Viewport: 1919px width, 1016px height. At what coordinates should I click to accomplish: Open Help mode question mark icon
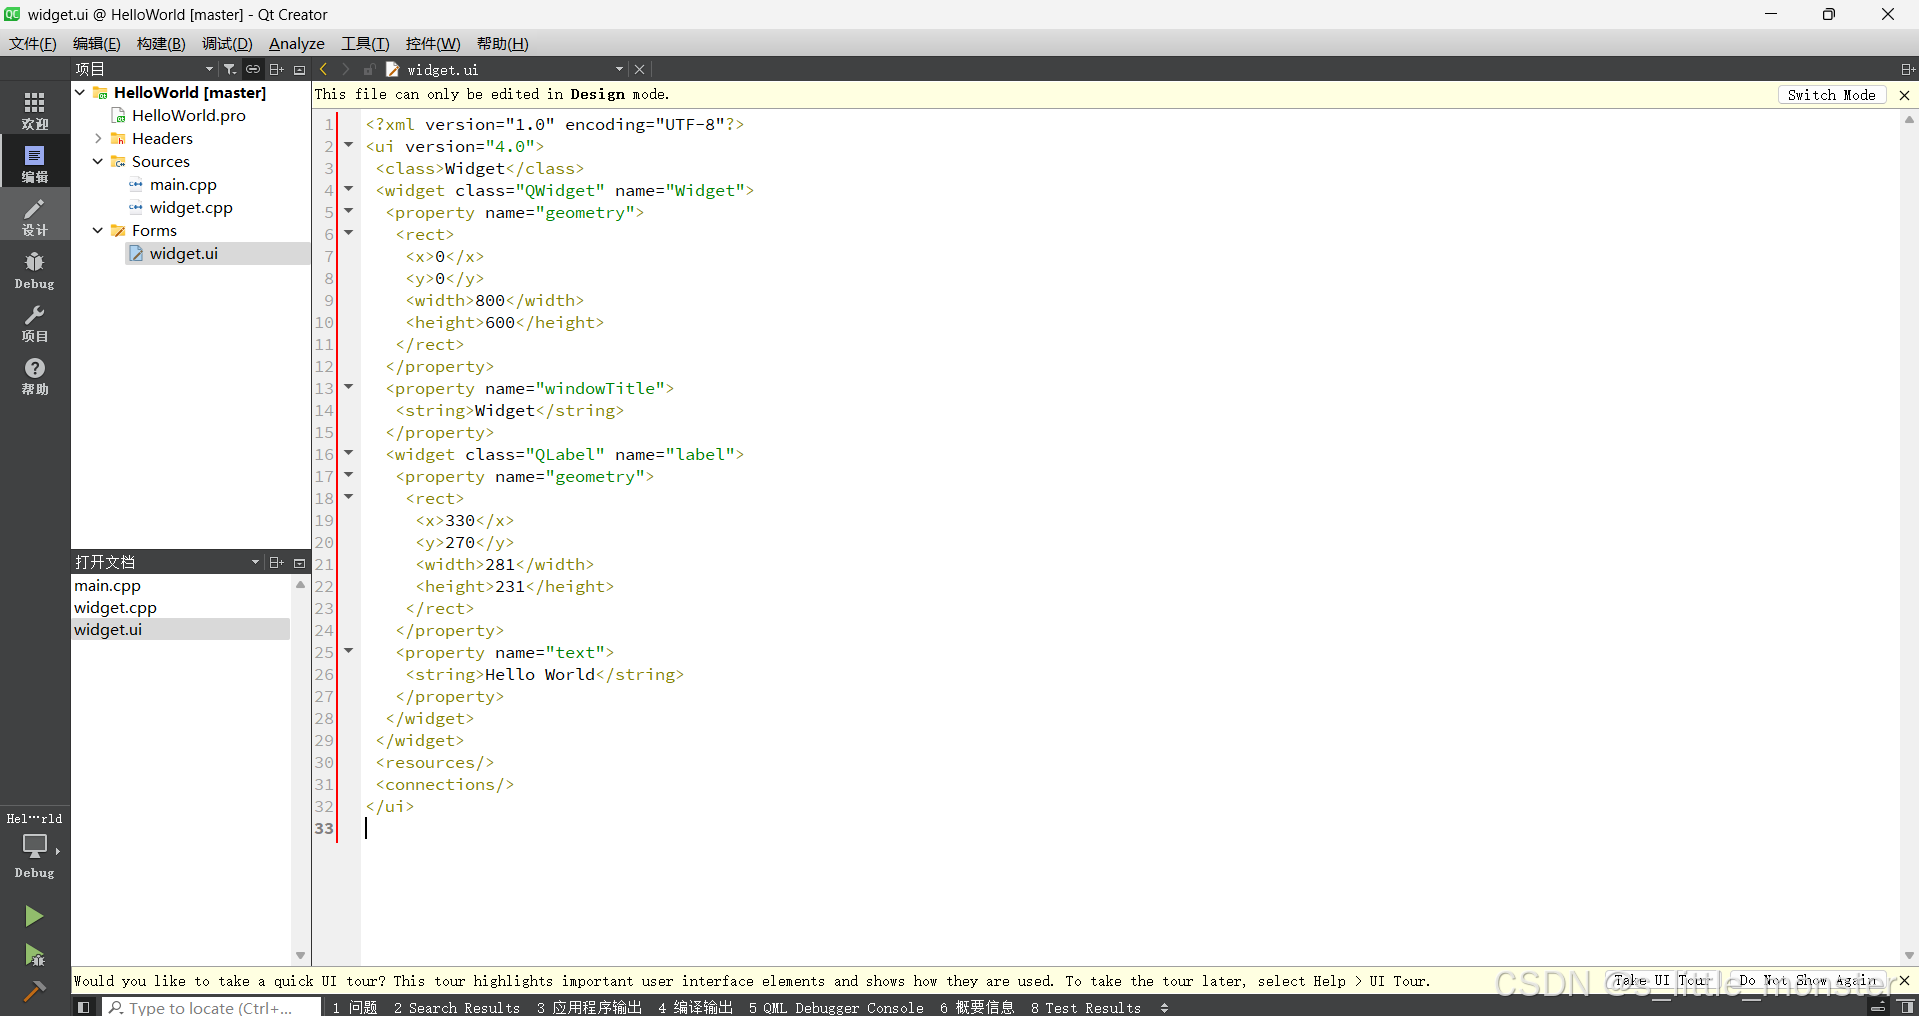point(35,376)
